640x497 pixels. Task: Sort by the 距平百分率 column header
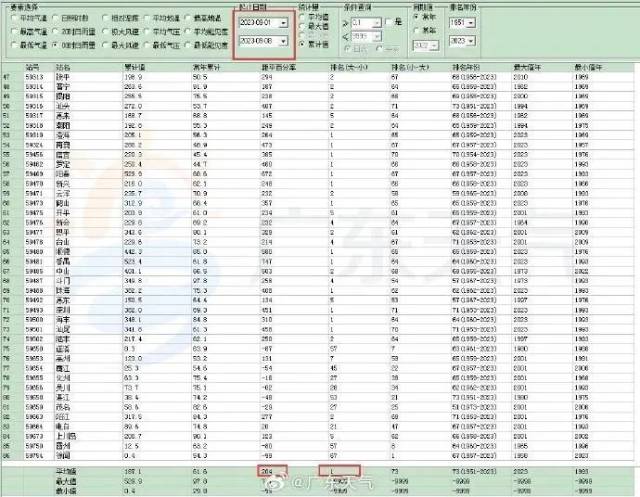(x=278, y=67)
